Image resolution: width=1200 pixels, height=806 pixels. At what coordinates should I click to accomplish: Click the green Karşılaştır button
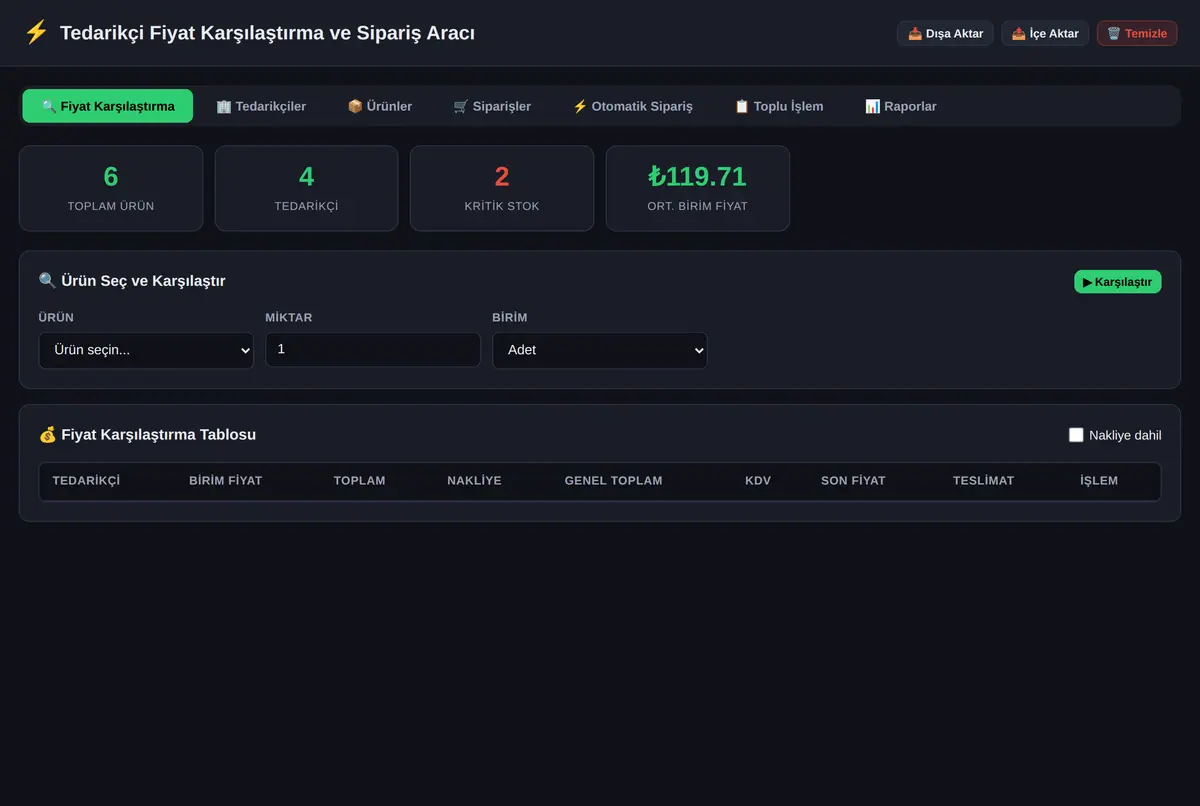pos(1118,282)
